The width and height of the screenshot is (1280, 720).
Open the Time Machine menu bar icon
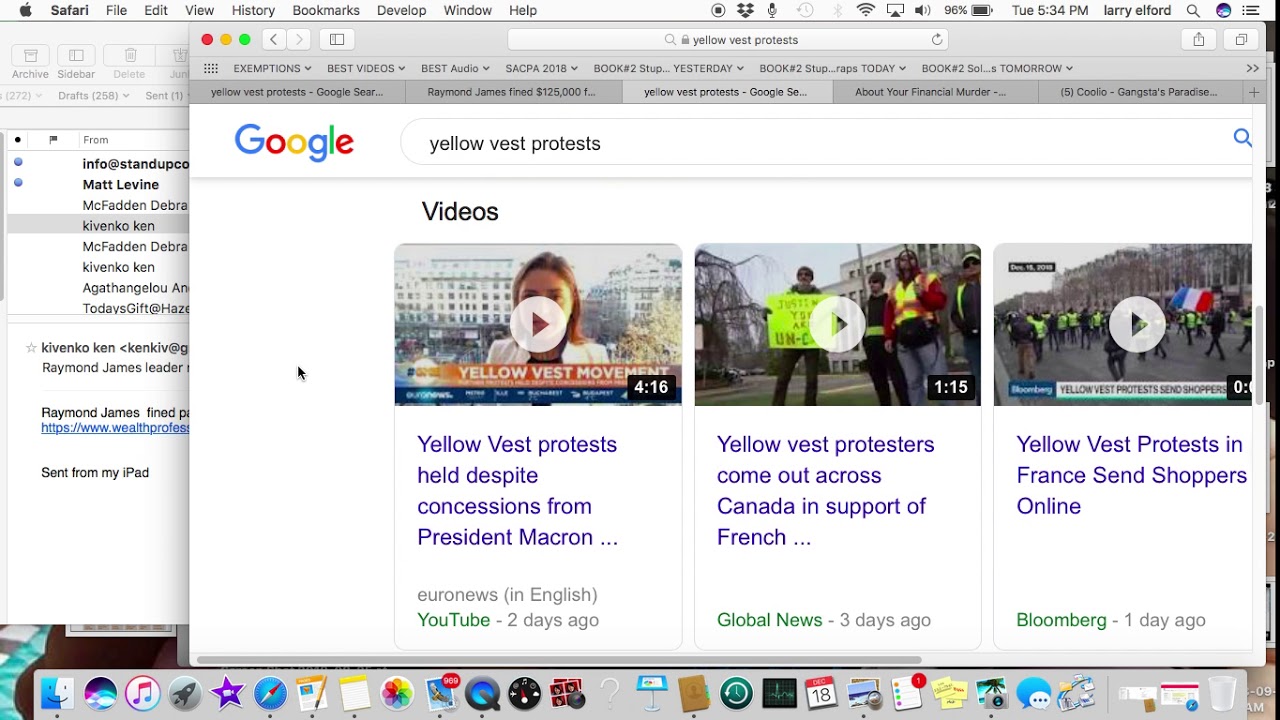coord(805,10)
